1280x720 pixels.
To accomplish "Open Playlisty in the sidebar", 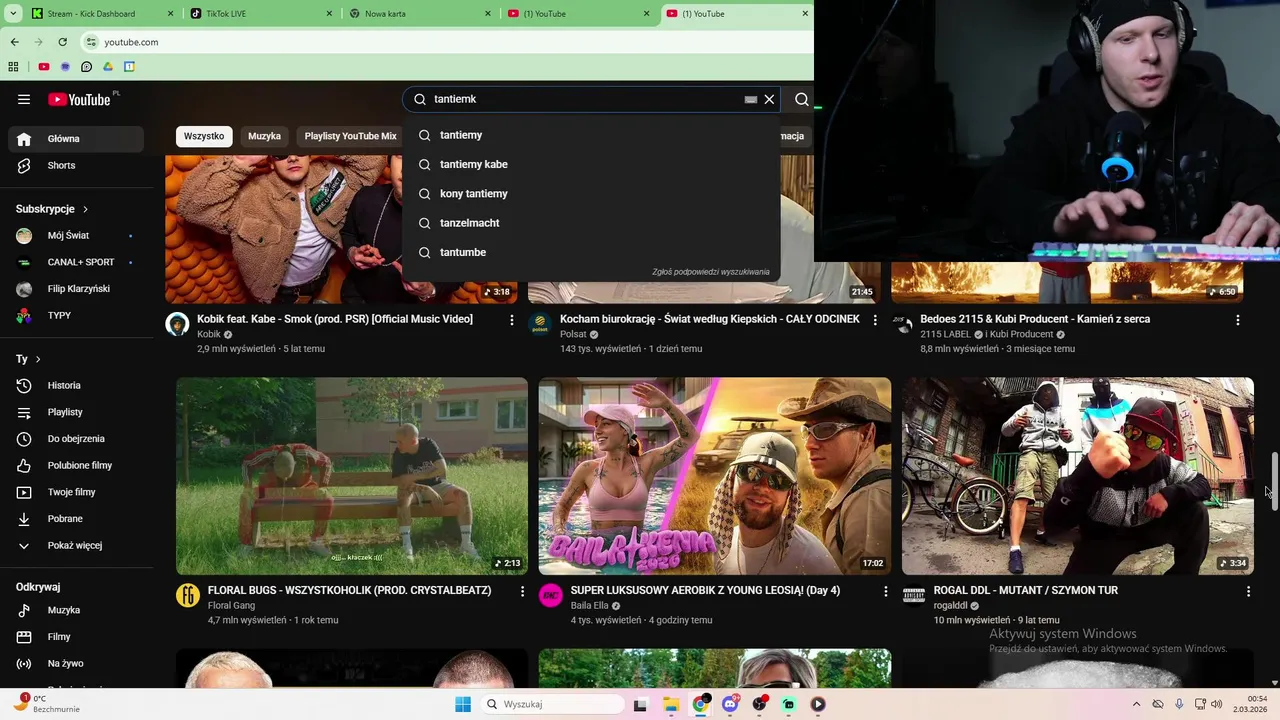I will click(75, 412).
